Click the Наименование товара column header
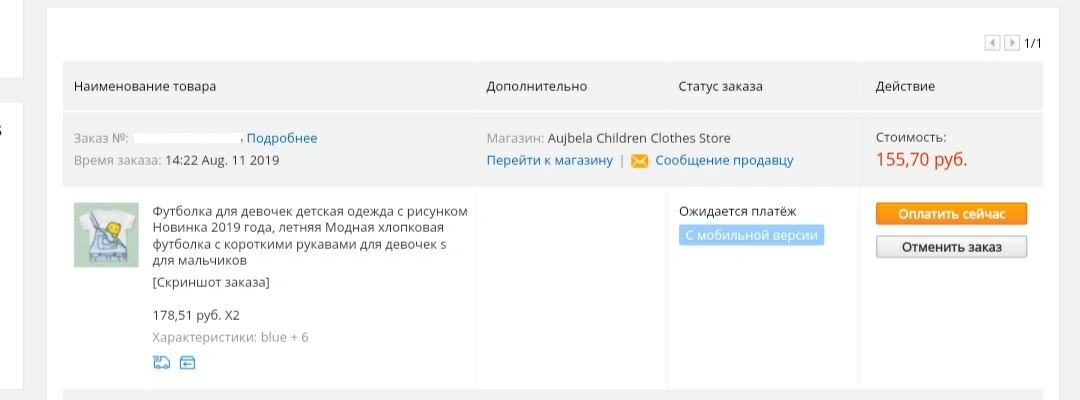 click(x=145, y=87)
